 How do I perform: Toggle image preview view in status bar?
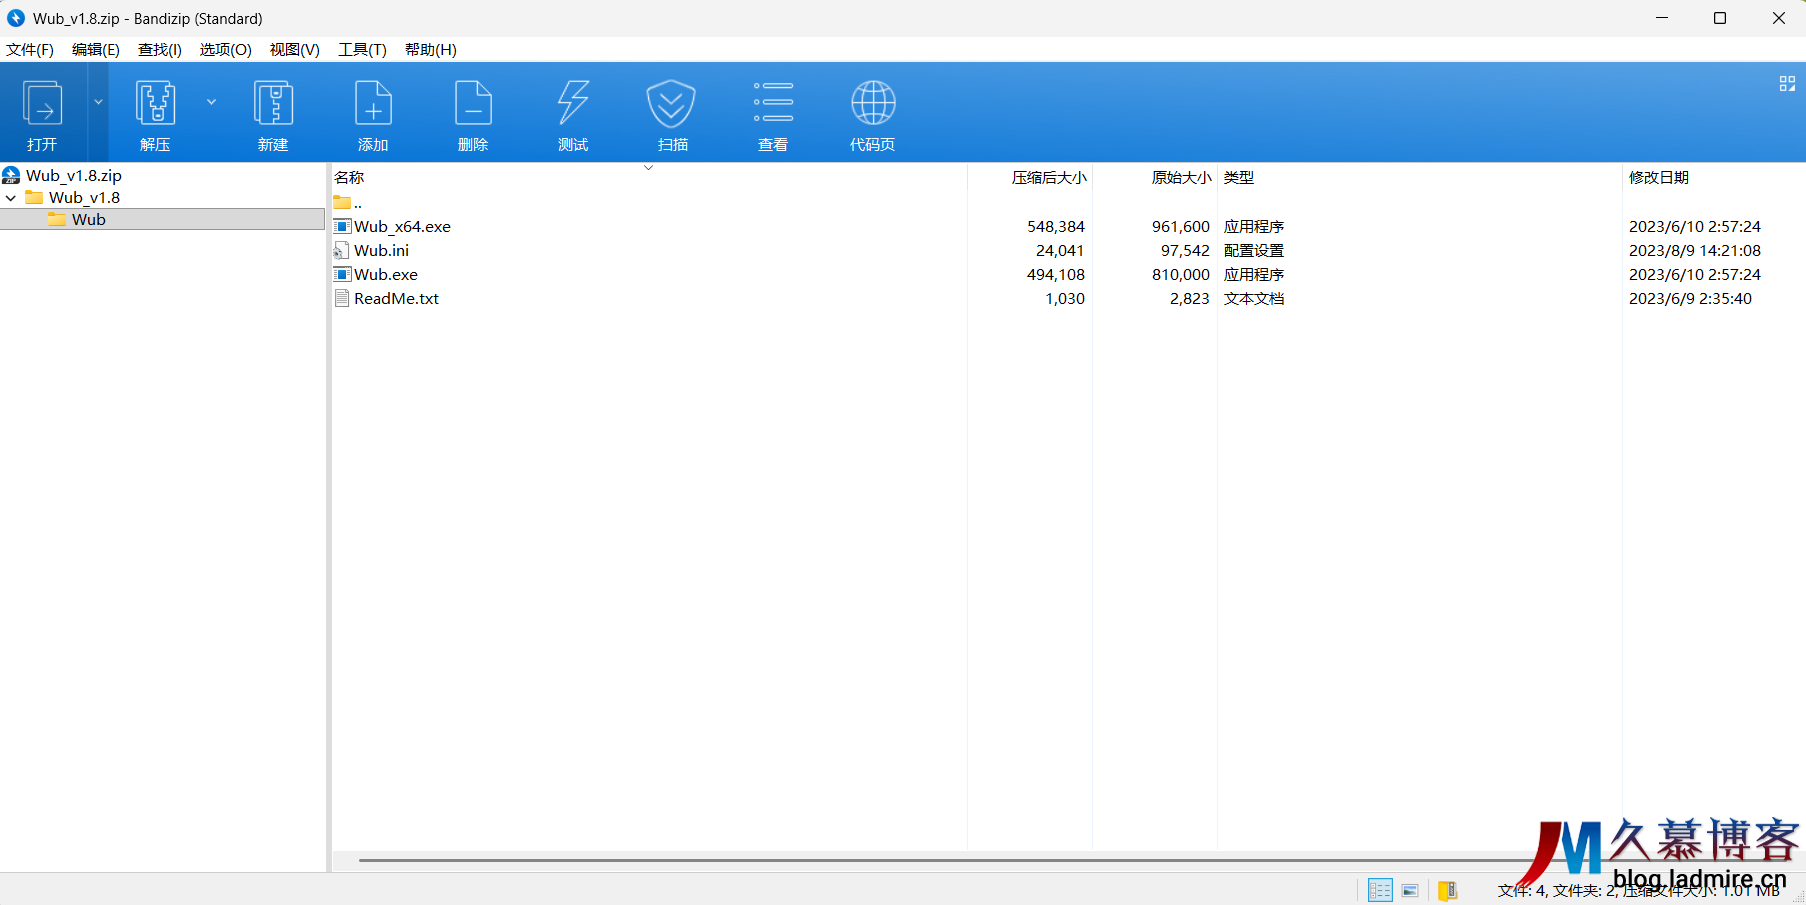click(1410, 890)
